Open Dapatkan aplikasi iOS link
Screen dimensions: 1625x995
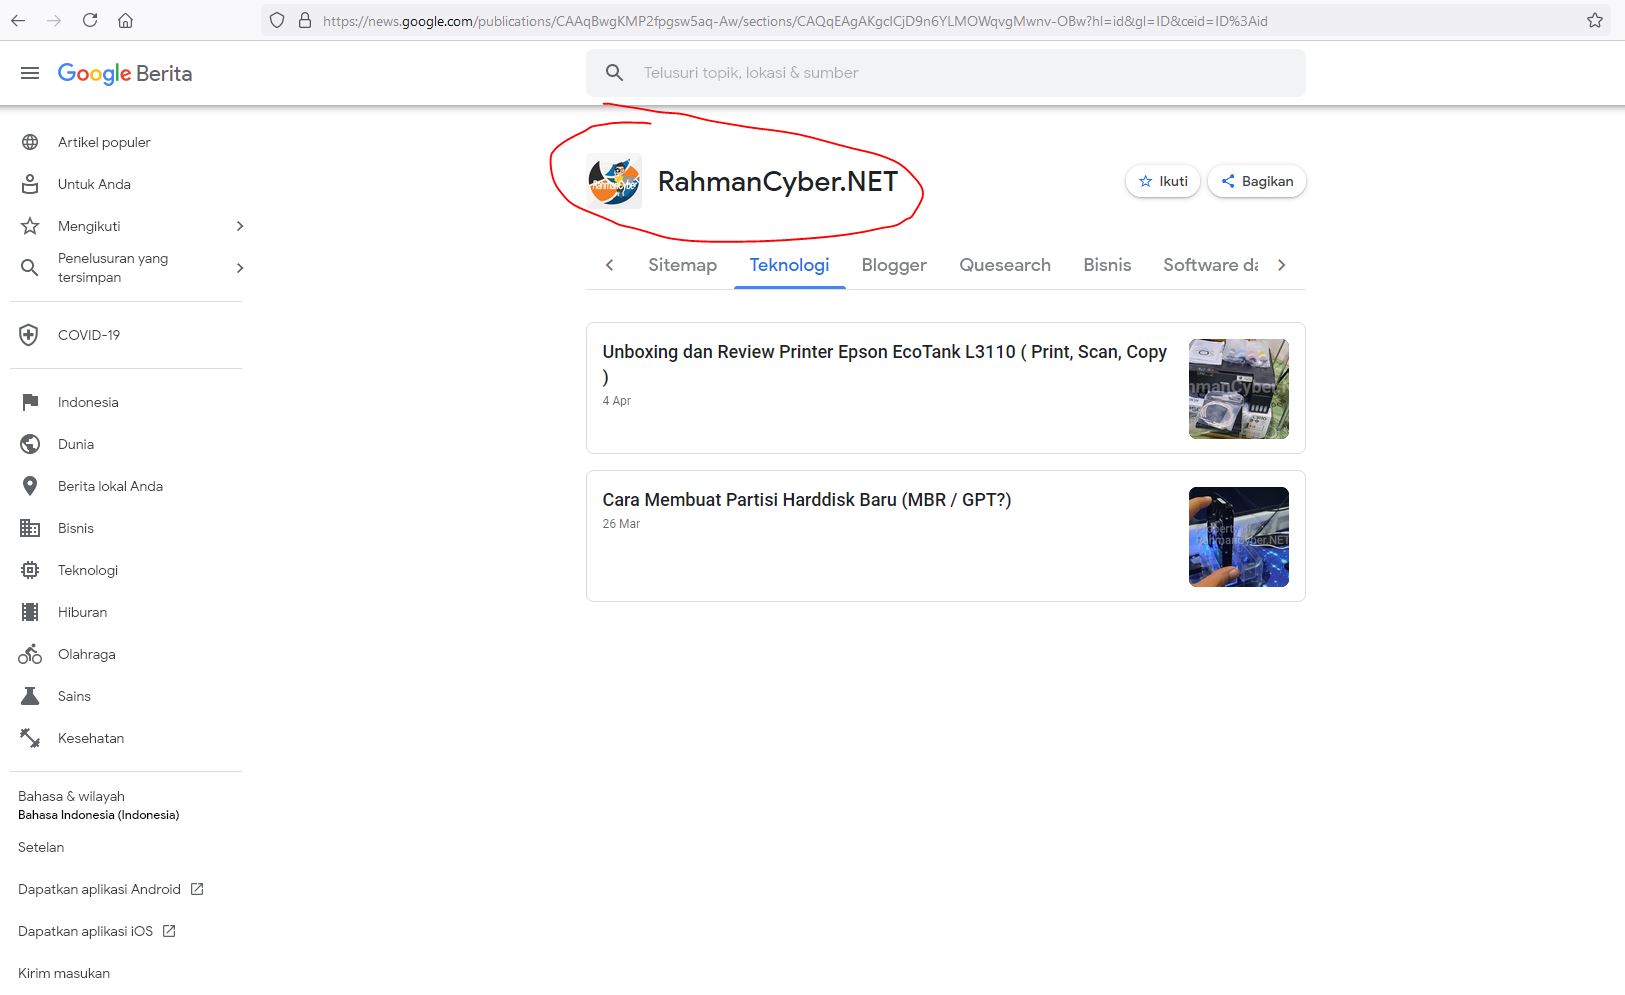coord(96,931)
